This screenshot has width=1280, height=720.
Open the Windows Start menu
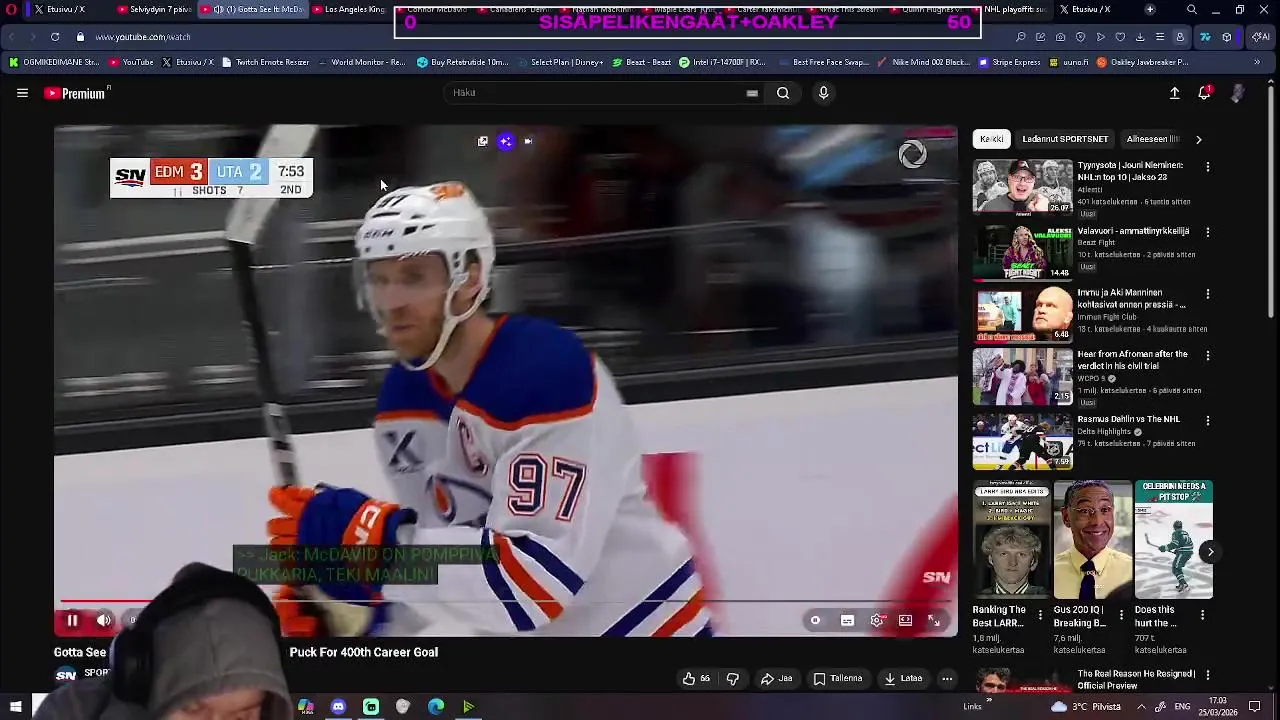pos(15,707)
